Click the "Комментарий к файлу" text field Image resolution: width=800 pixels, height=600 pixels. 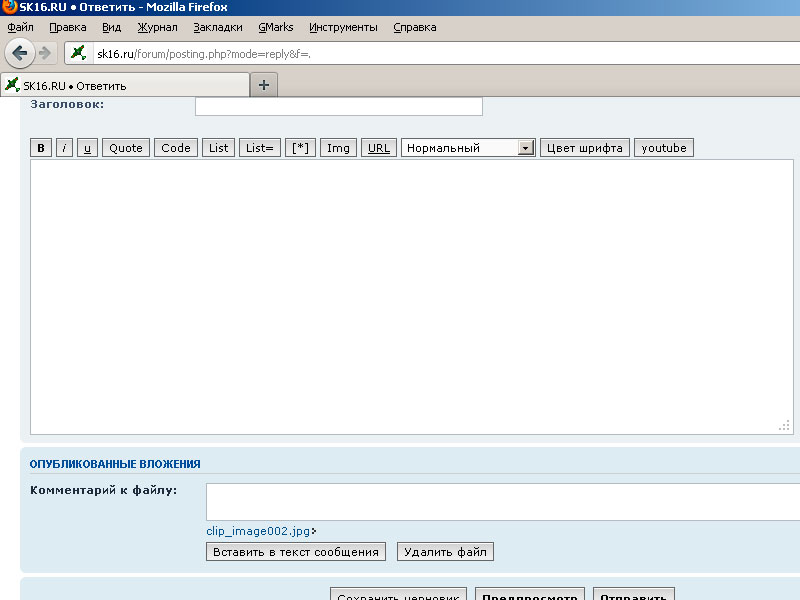[502, 501]
